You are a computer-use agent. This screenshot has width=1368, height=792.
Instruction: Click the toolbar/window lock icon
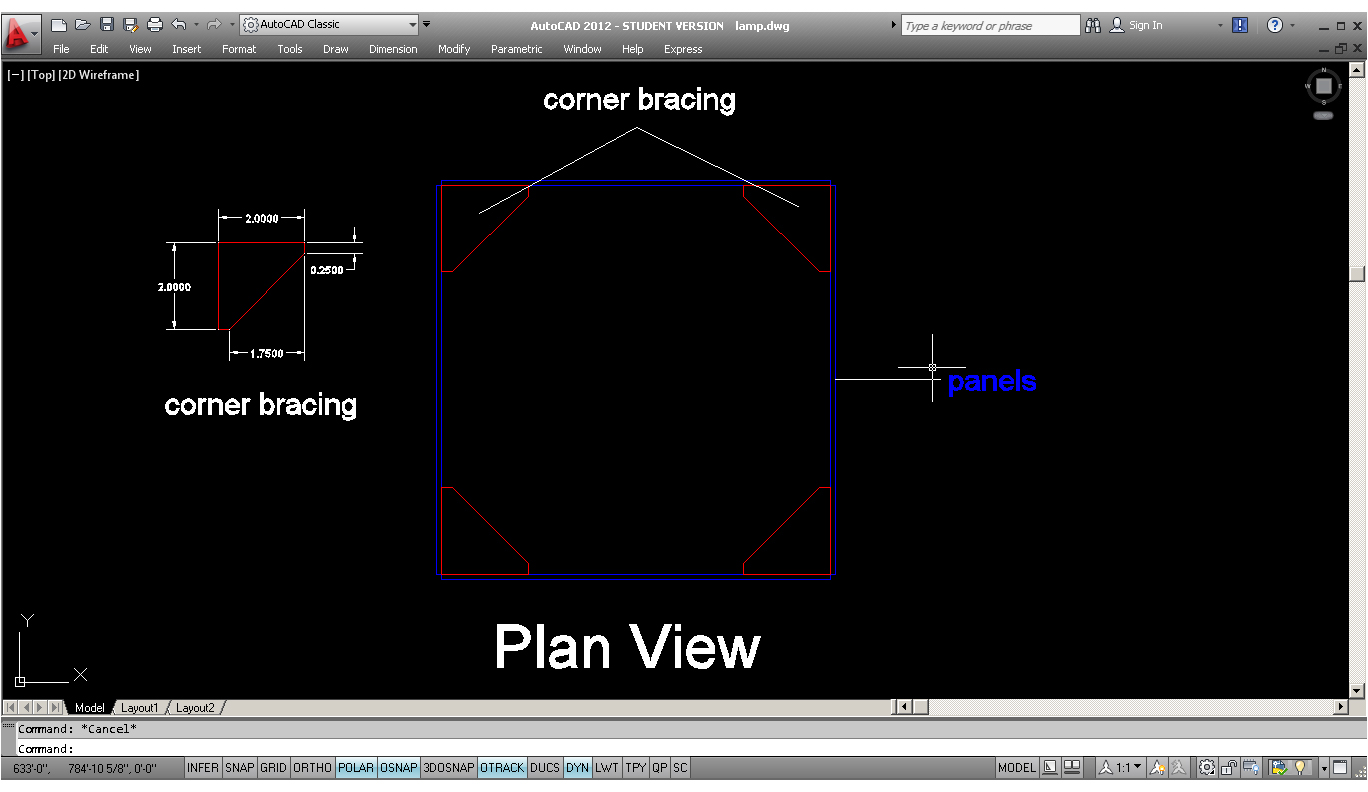[x=1229, y=768]
